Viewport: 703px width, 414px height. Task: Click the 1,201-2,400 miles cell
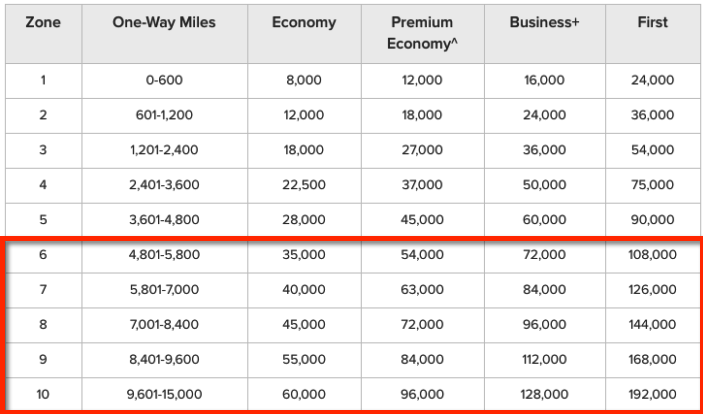pyautogui.click(x=164, y=150)
